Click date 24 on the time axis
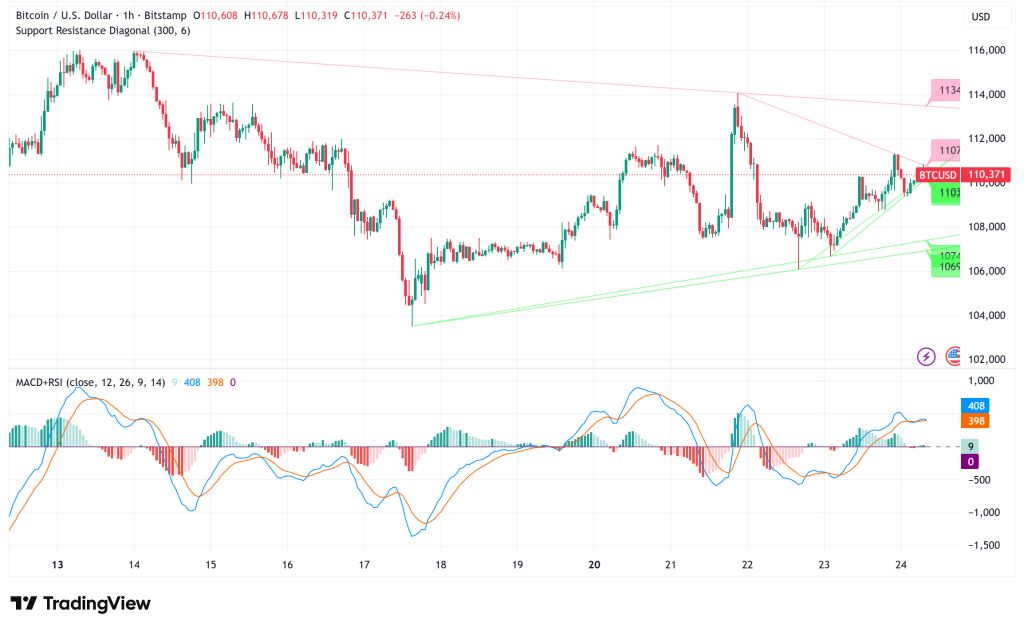 pyautogui.click(x=900, y=564)
